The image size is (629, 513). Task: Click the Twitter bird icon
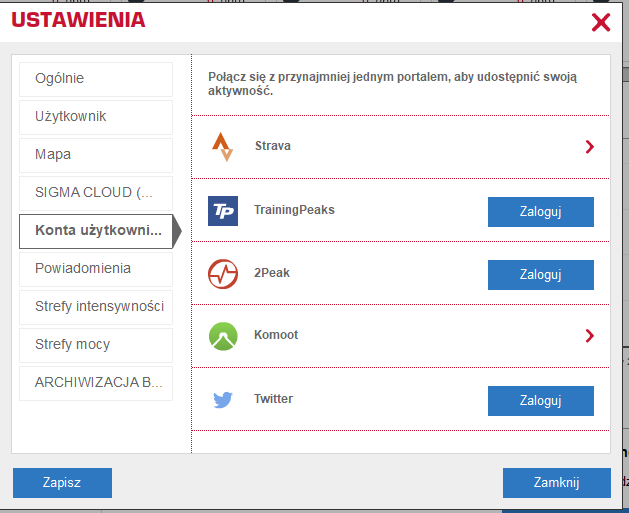click(x=223, y=400)
